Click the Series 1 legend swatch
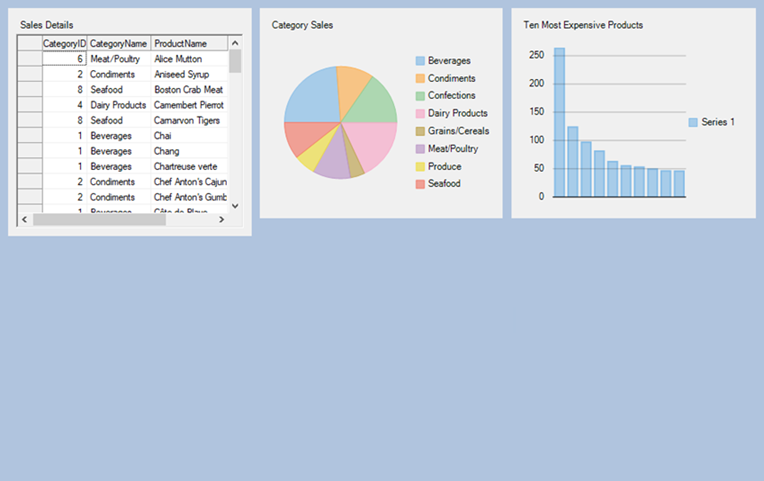Image resolution: width=764 pixels, height=481 pixels. tap(693, 122)
